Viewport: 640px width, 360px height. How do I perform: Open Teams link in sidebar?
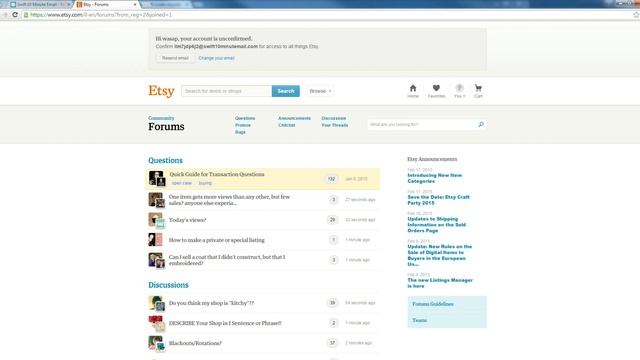point(419,320)
